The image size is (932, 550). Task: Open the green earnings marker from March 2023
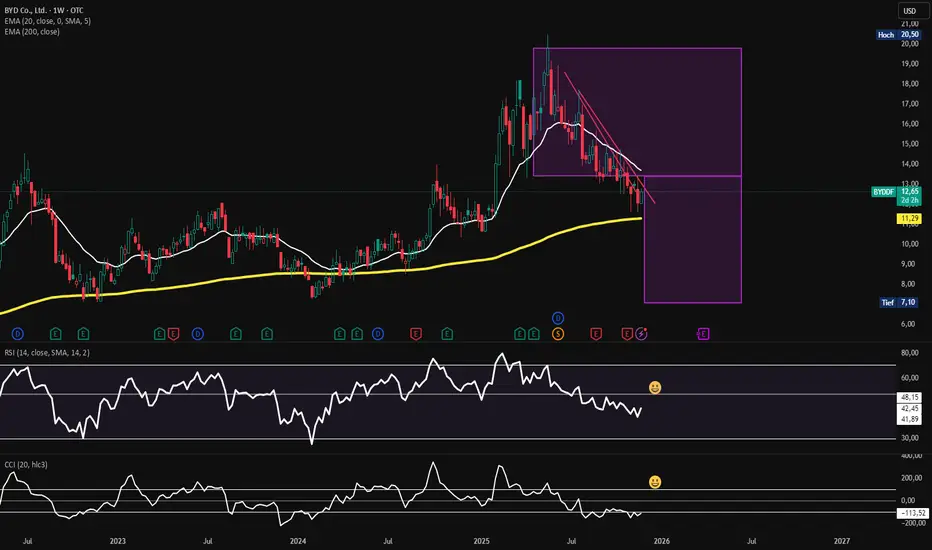coord(159,334)
